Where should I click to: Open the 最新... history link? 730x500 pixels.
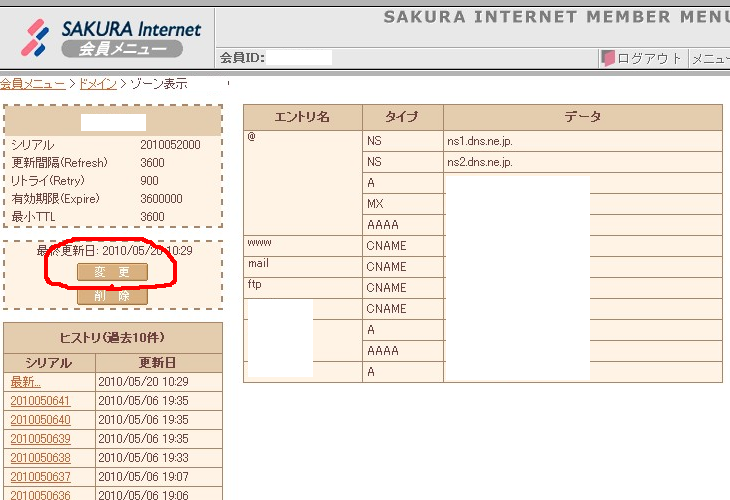(x=27, y=382)
